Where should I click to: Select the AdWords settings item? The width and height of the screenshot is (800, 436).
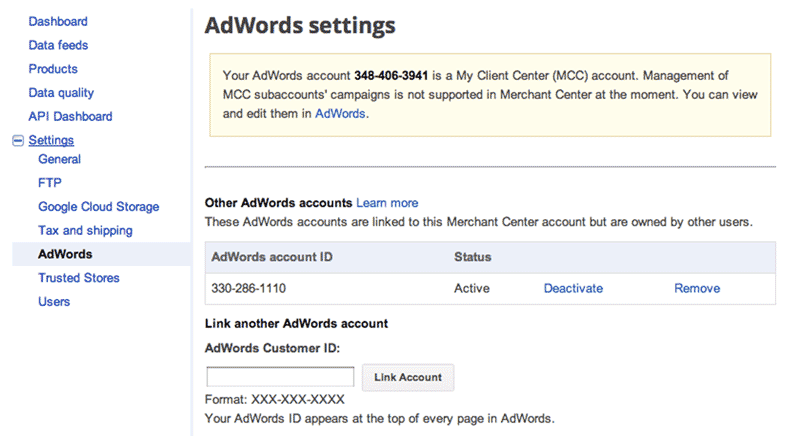click(65, 254)
